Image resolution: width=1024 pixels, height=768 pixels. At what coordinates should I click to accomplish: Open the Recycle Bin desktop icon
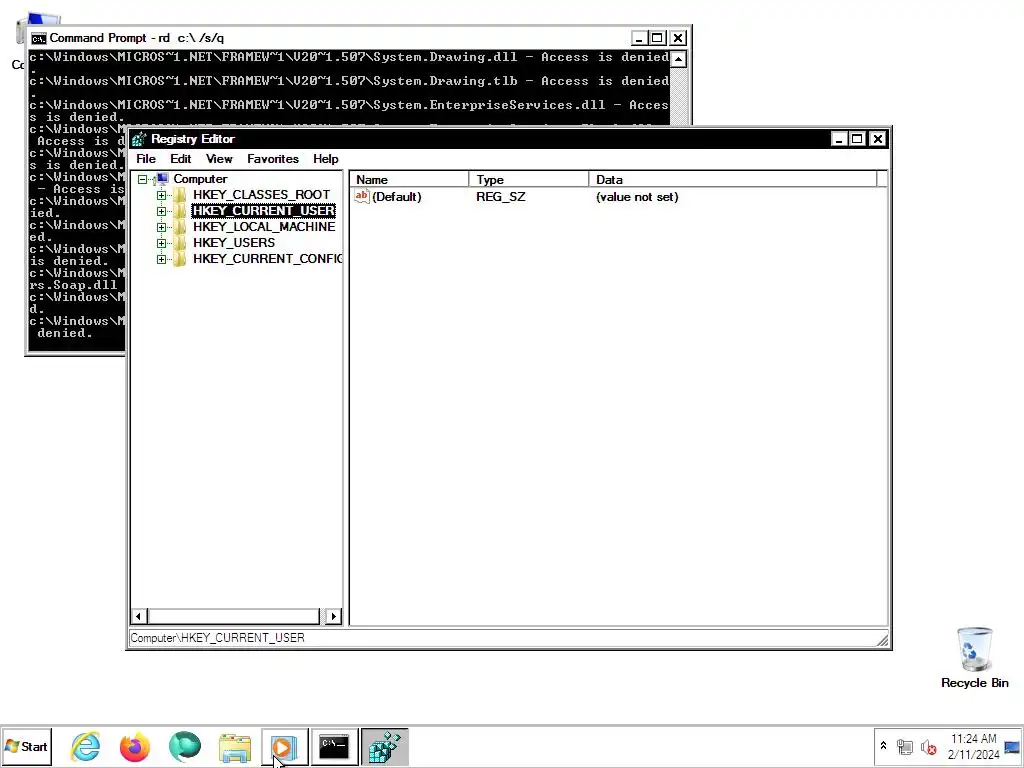click(x=974, y=658)
